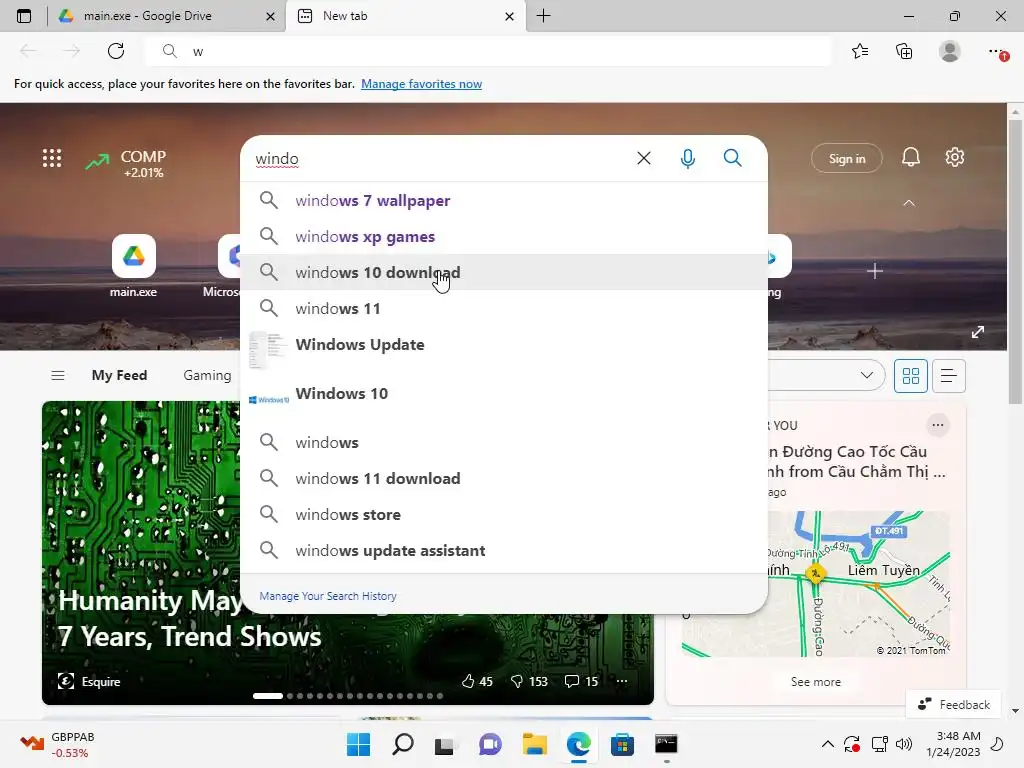Screen dimensions: 1024x768
Task: Open tab actions menu
Action: 24,16
